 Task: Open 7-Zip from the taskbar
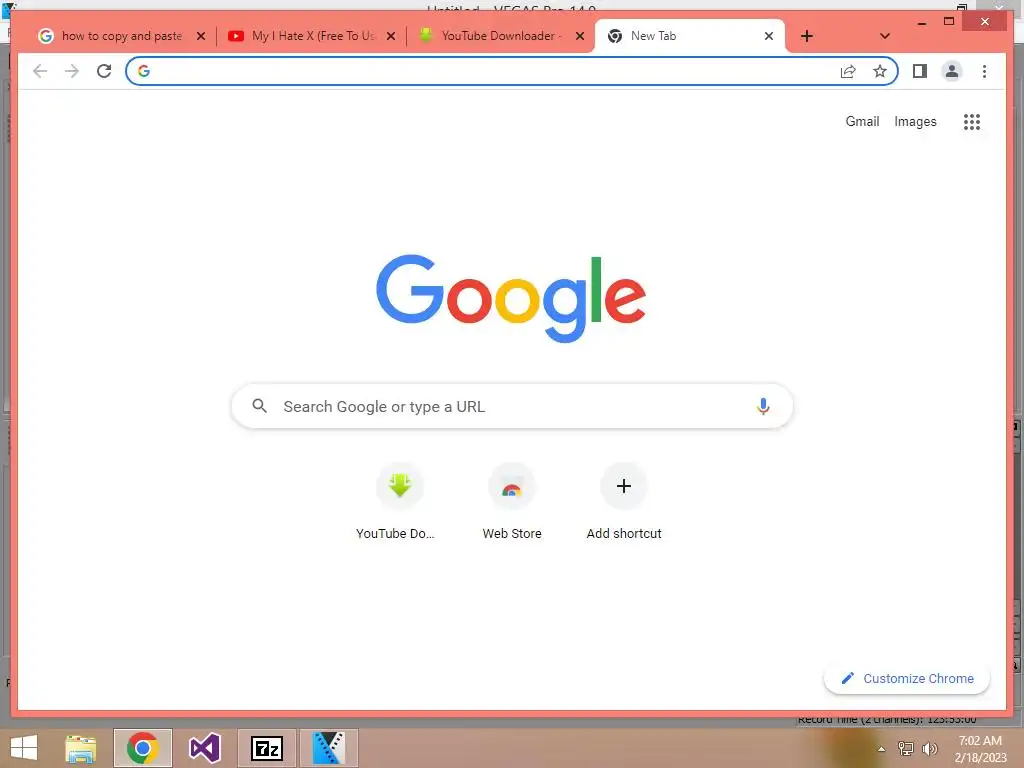[266, 748]
